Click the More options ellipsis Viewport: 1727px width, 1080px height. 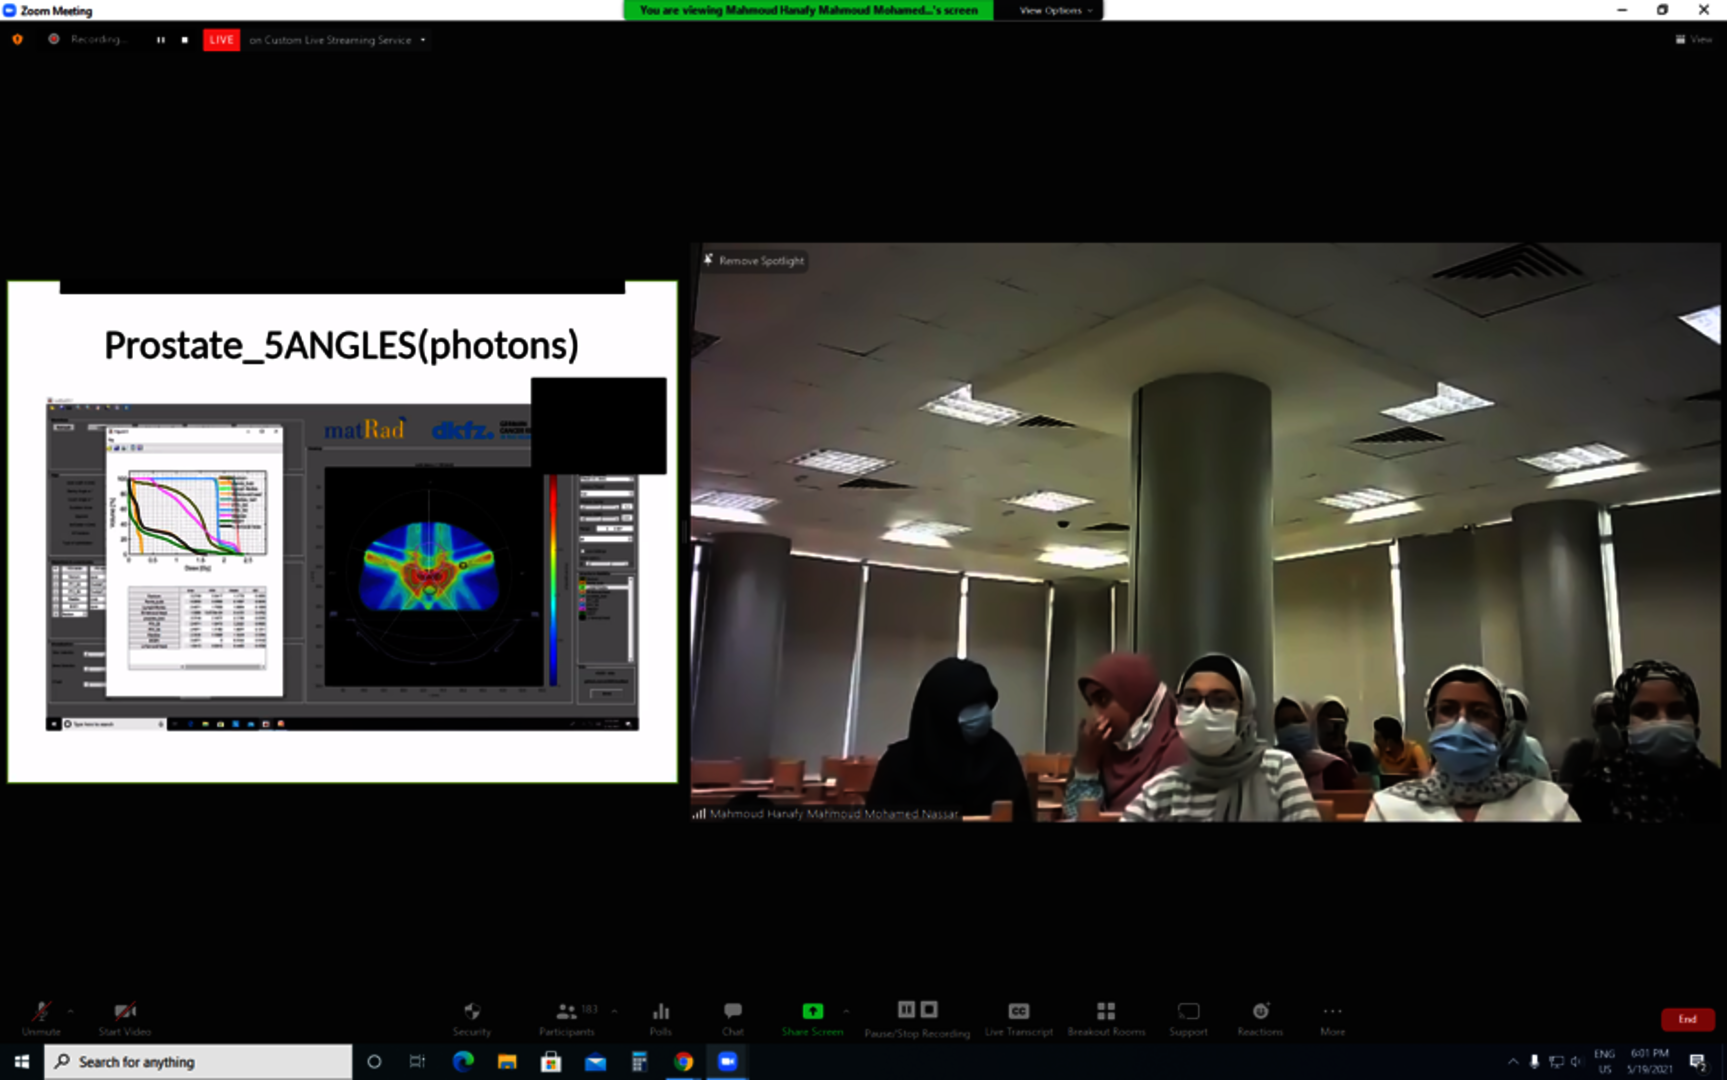coord(1332,1016)
